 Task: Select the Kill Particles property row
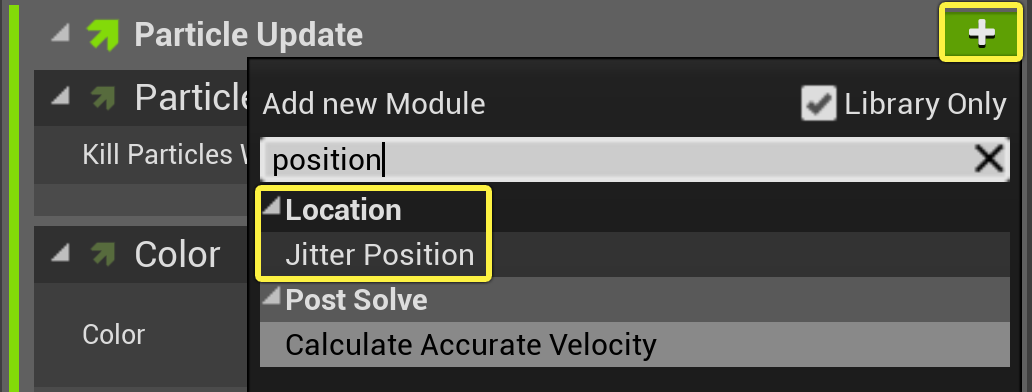pyautogui.click(x=141, y=155)
